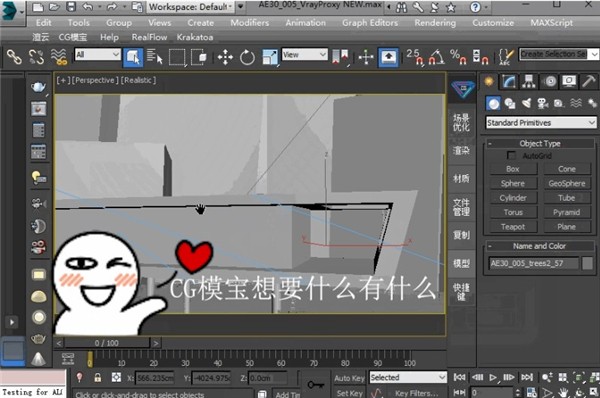Open the Display command panel

(x=569, y=81)
